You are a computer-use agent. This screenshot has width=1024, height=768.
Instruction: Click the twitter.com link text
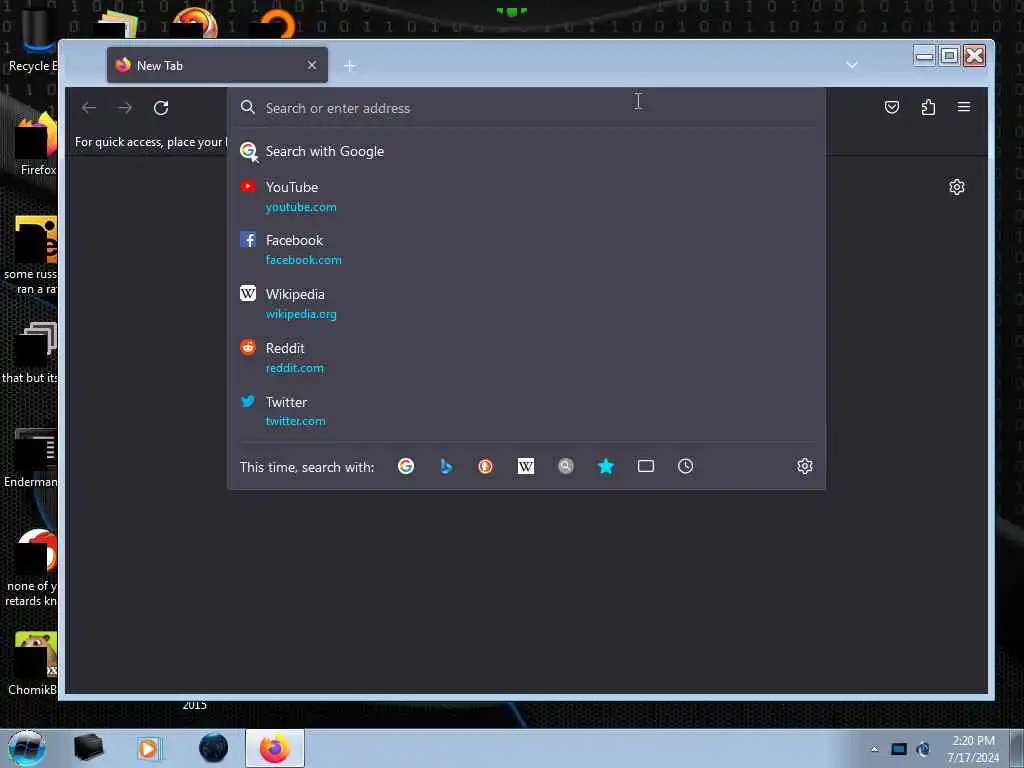[x=296, y=421]
